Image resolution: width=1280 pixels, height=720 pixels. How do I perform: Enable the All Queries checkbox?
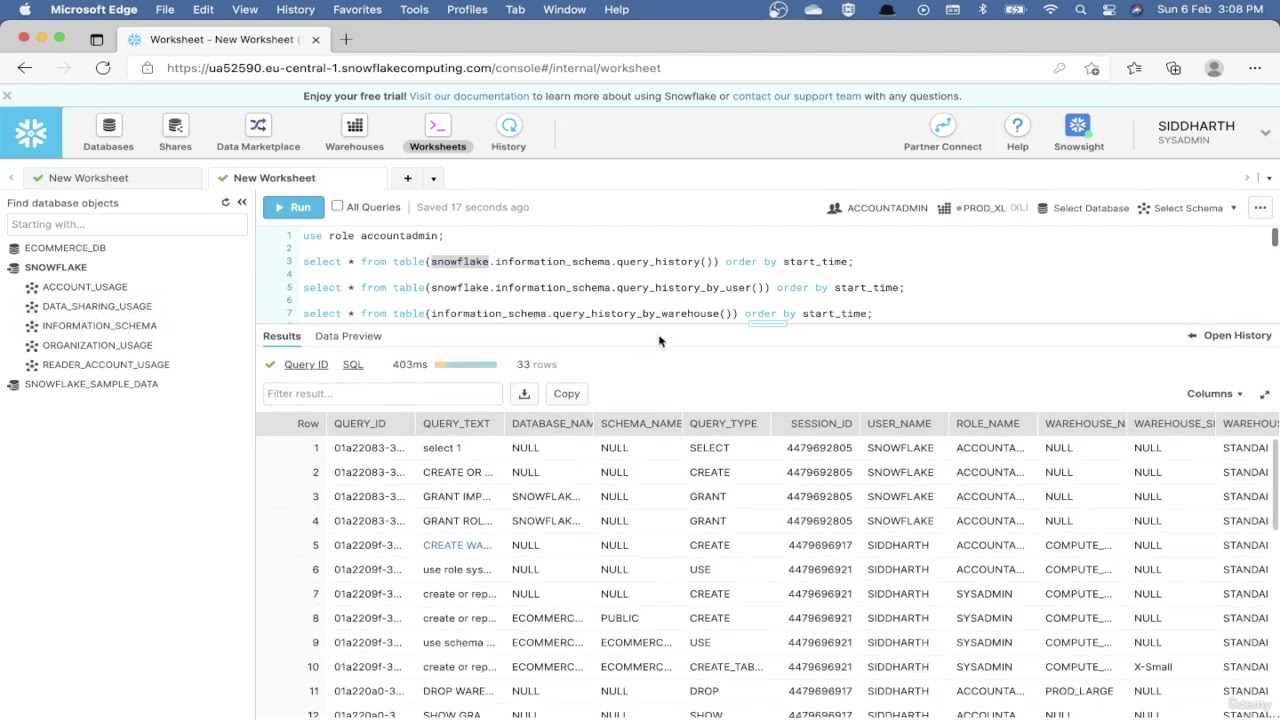(337, 207)
